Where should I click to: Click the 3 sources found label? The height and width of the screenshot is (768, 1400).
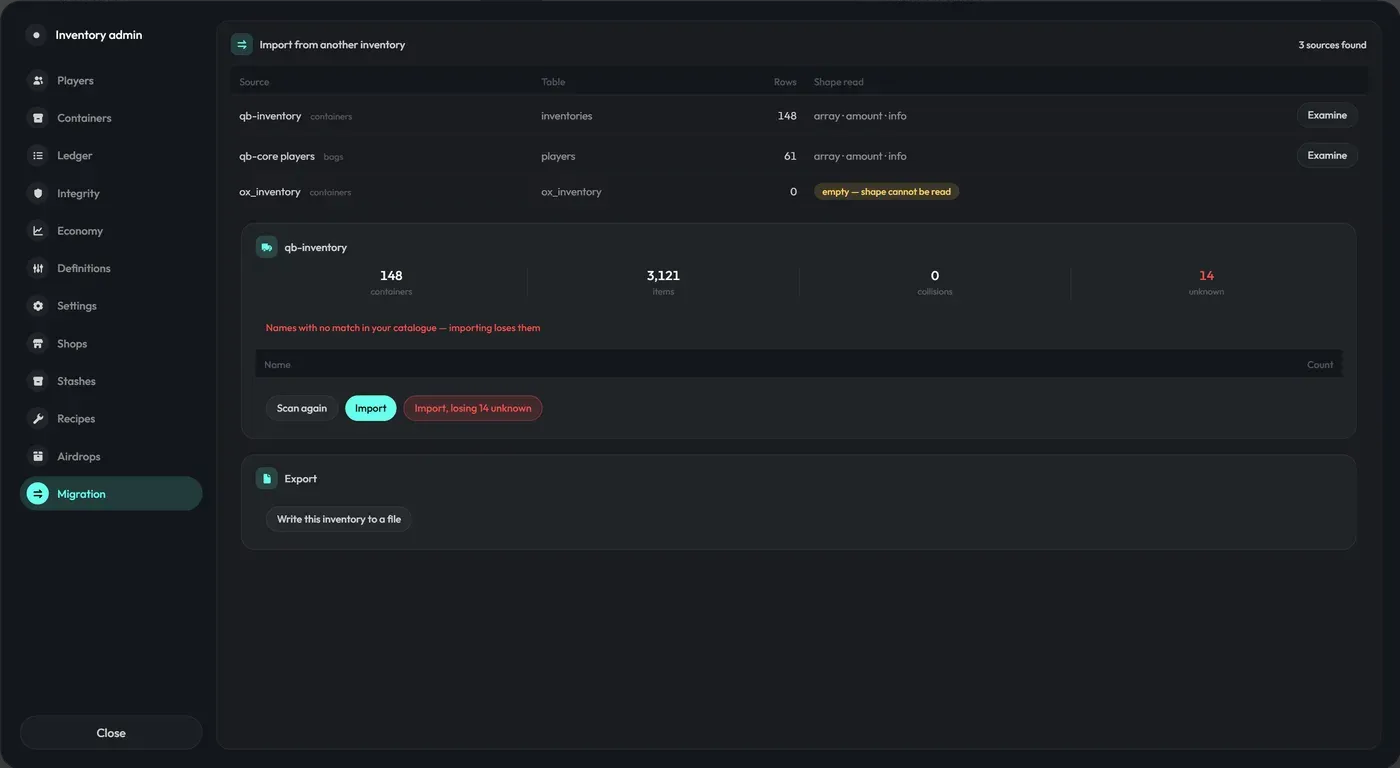click(1332, 45)
